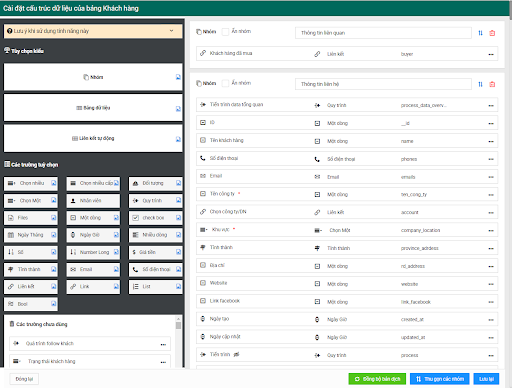Open options for province_address row

[491, 248]
